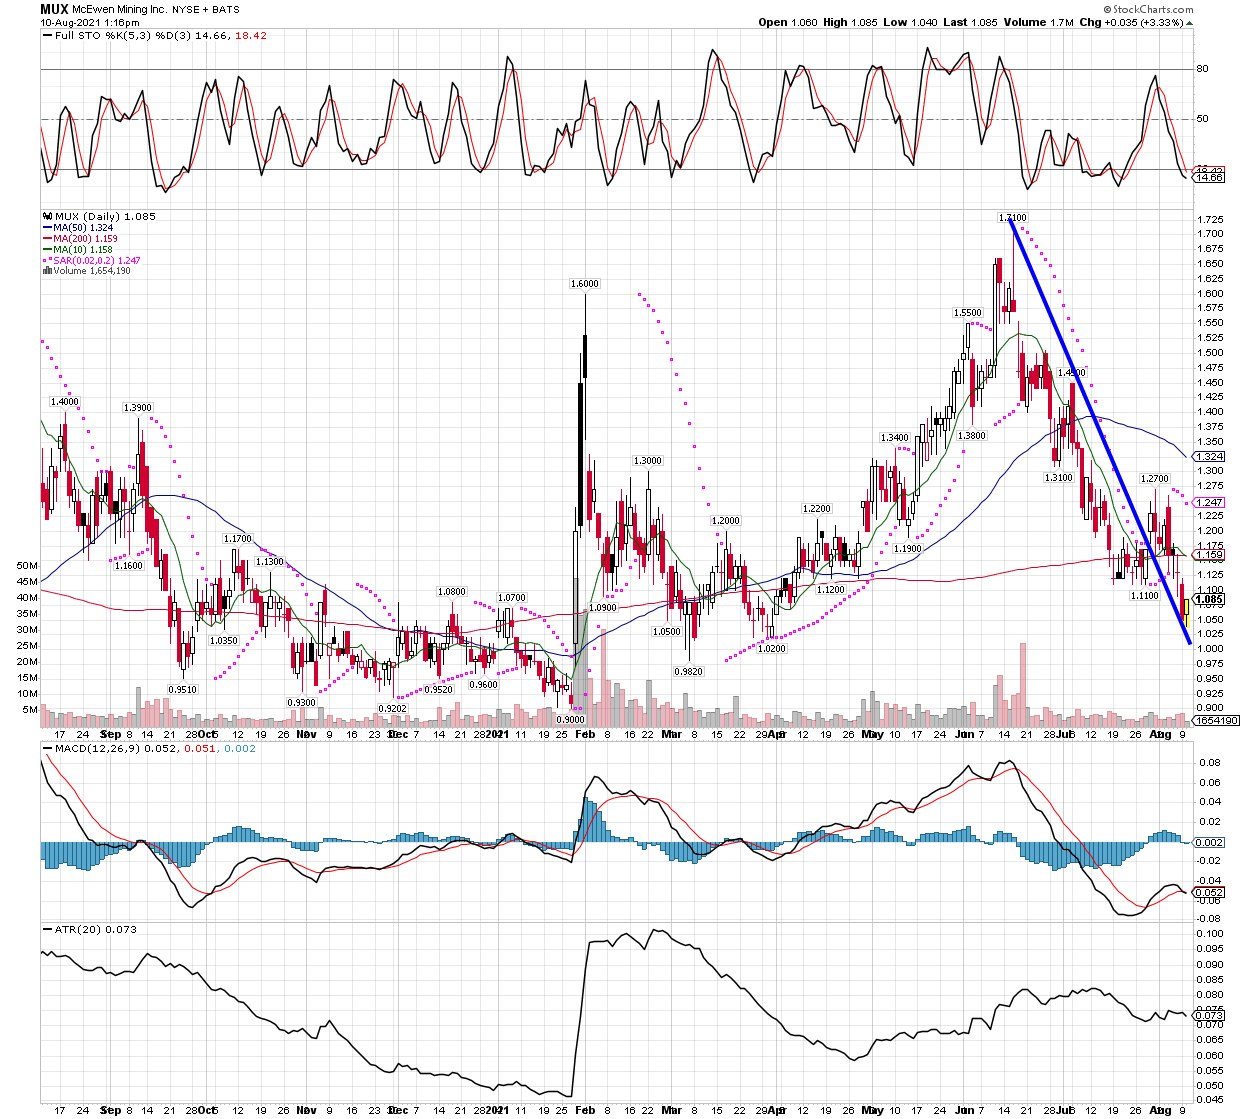This screenshot has width=1240, height=1119.
Task: Click the MA(10) 1.158 legend entry
Action: point(84,249)
